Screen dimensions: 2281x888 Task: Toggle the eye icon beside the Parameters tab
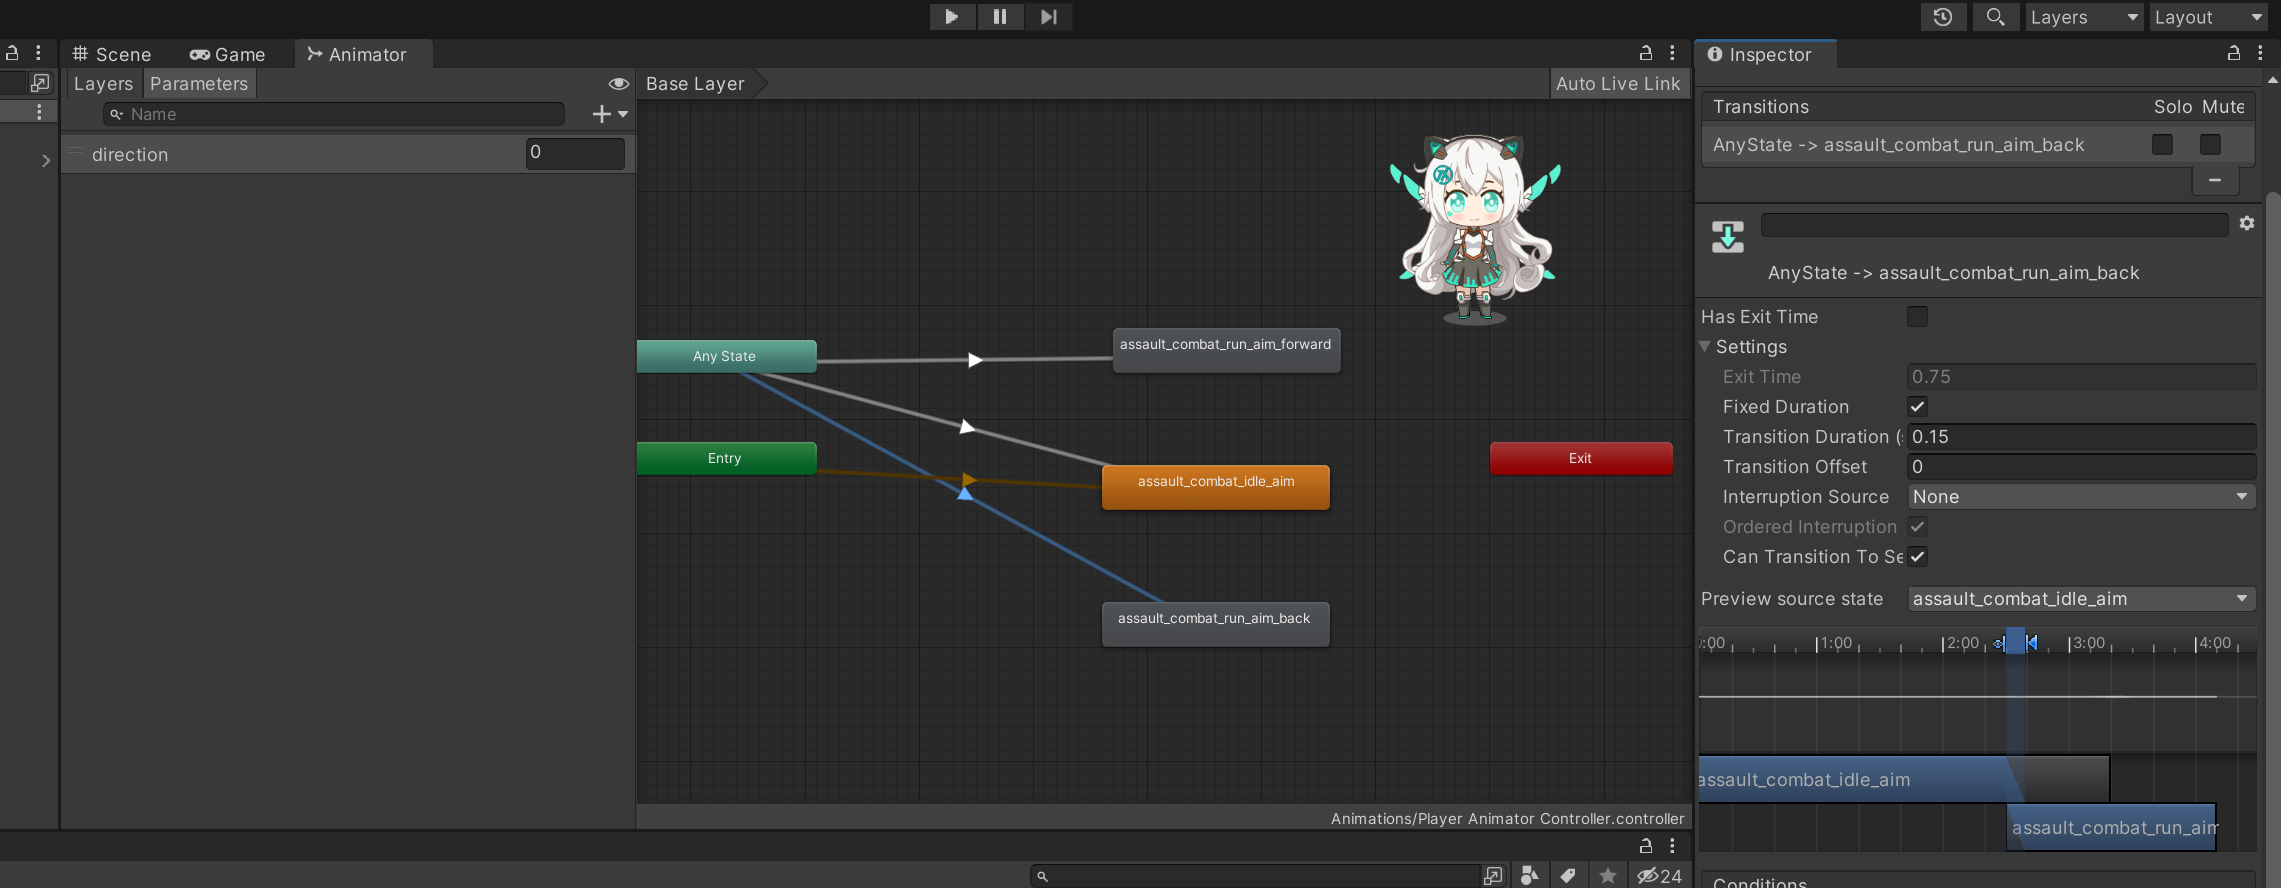618,84
